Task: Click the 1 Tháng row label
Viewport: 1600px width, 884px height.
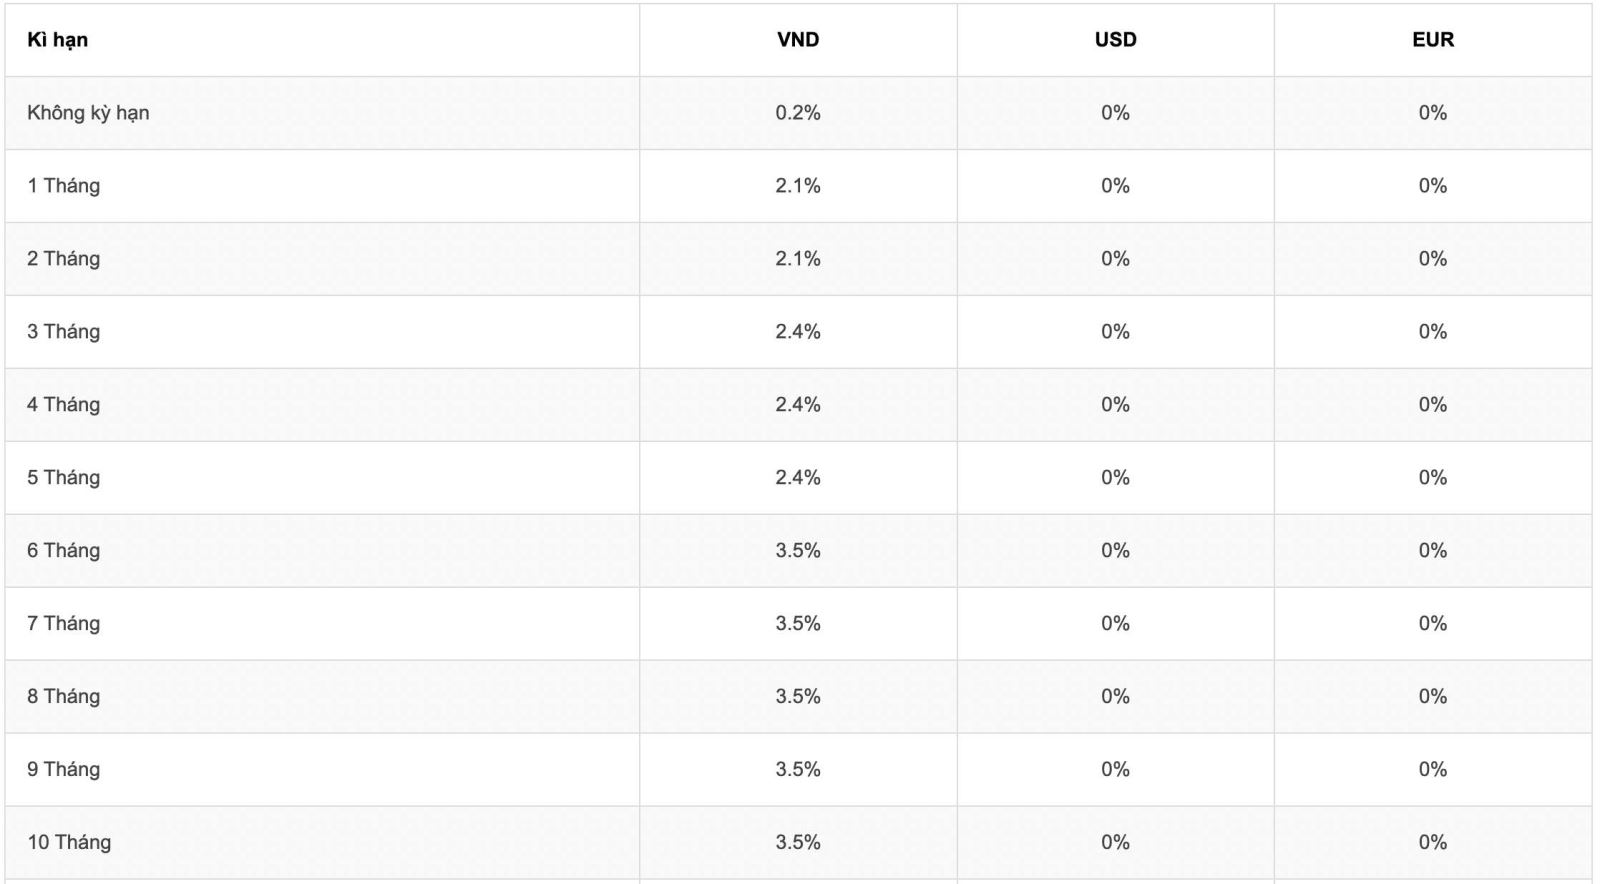Action: (x=63, y=186)
